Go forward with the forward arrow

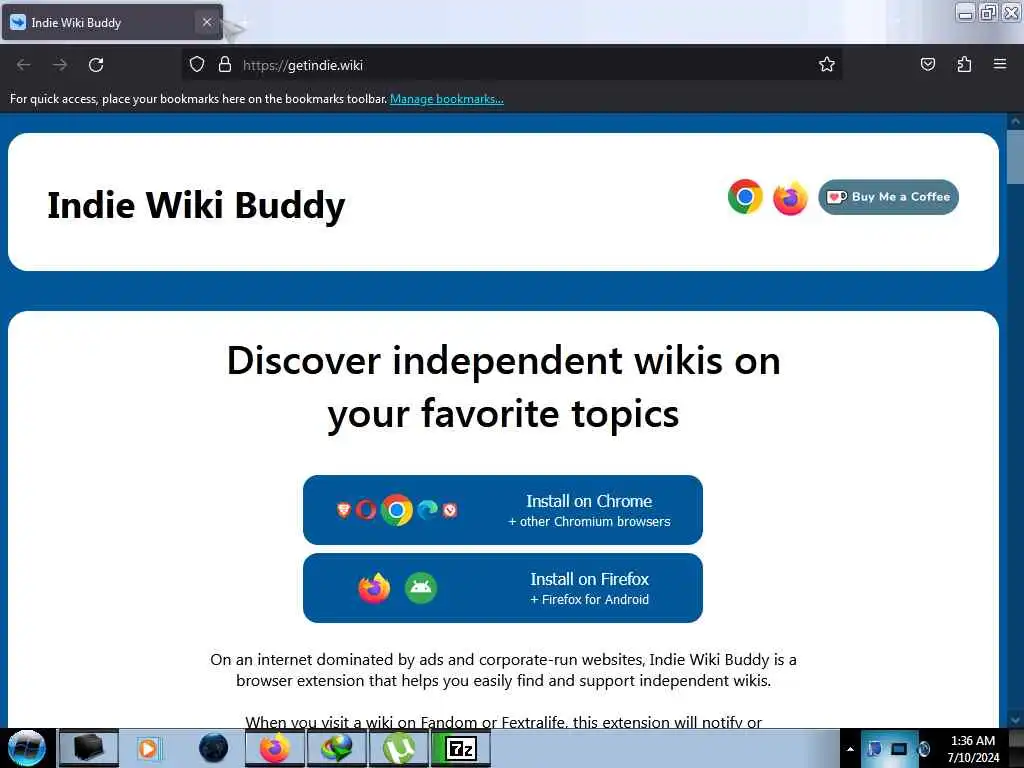(x=60, y=65)
